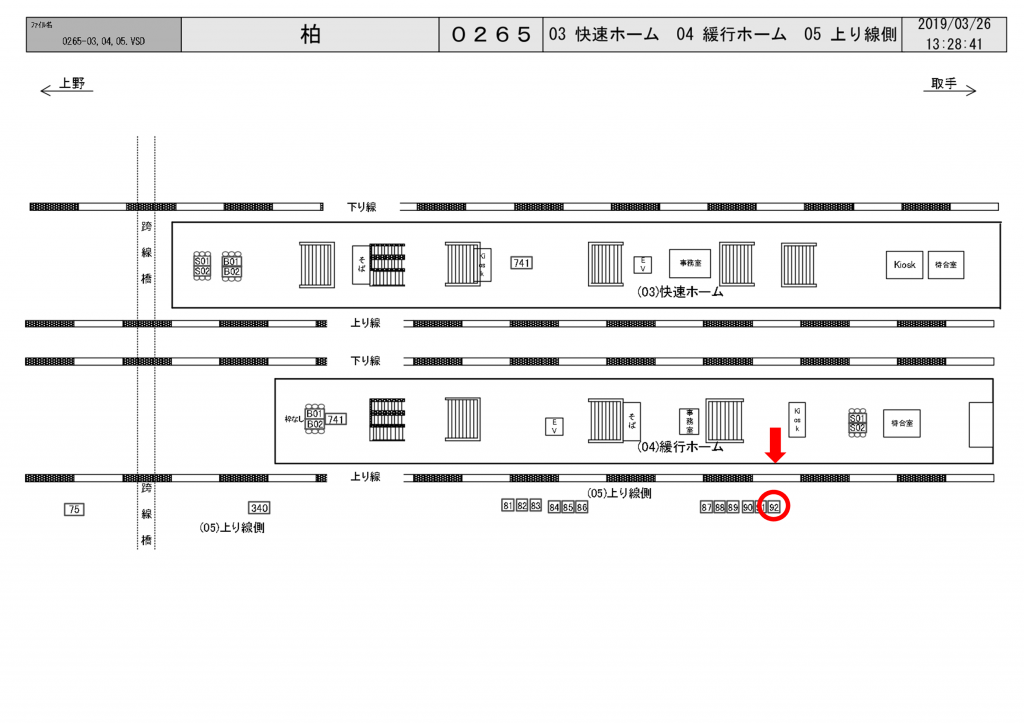1024x724 pixels.
Task: Select the EV elevator box on platform 04
Action: pos(552,425)
